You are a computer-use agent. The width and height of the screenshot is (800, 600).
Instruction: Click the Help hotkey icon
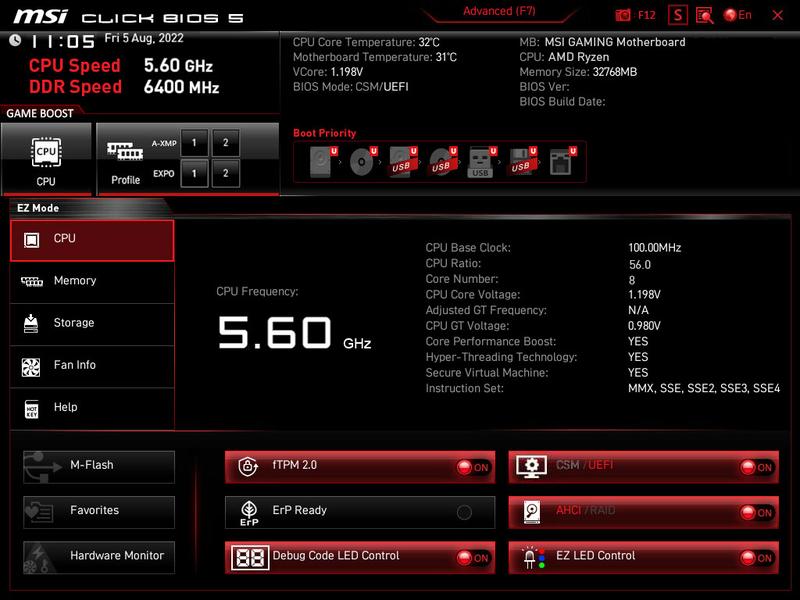(32, 409)
